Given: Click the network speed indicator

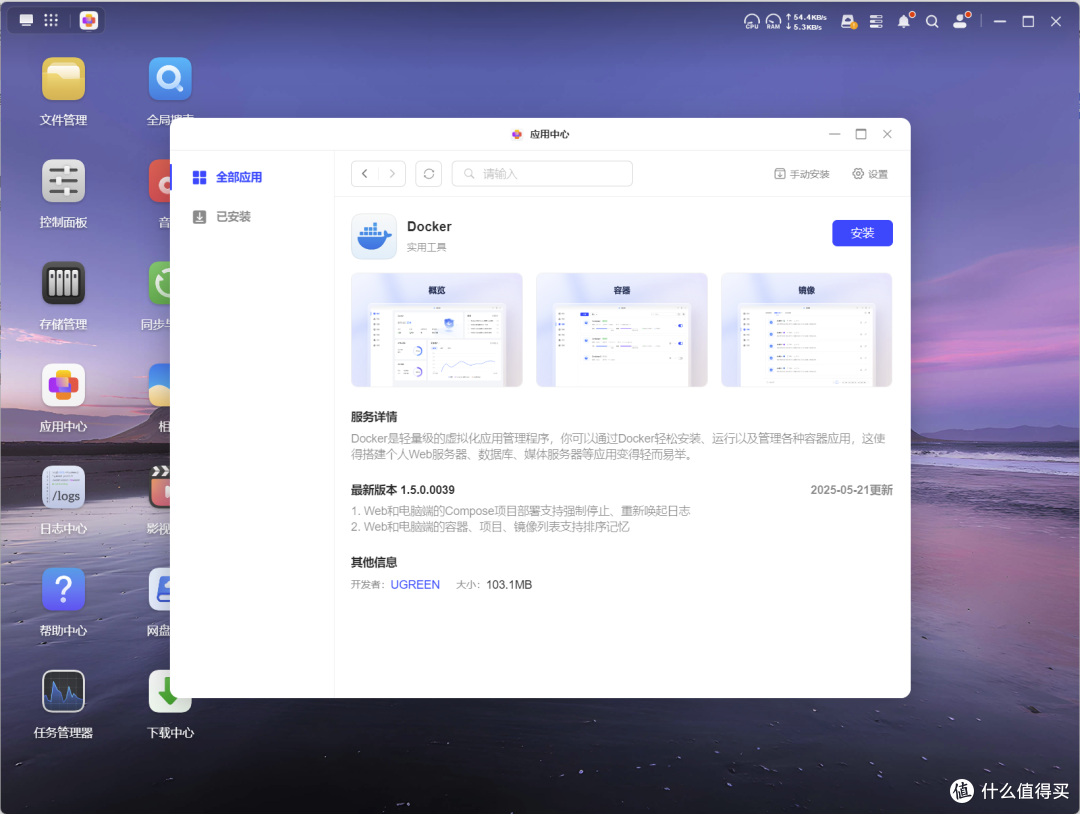Looking at the screenshot, I should click(807, 21).
